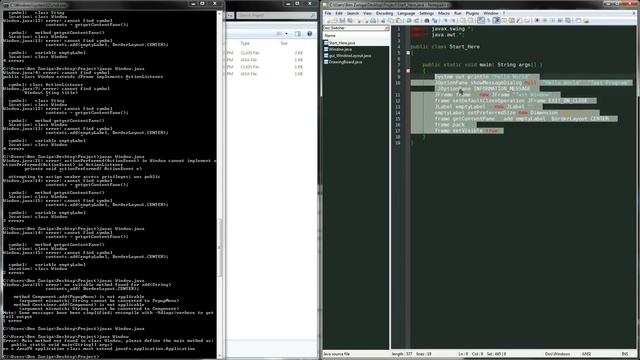Toggle Show All Characters in toolbar
This screenshot has width=640, height=360.
(x=488, y=20)
